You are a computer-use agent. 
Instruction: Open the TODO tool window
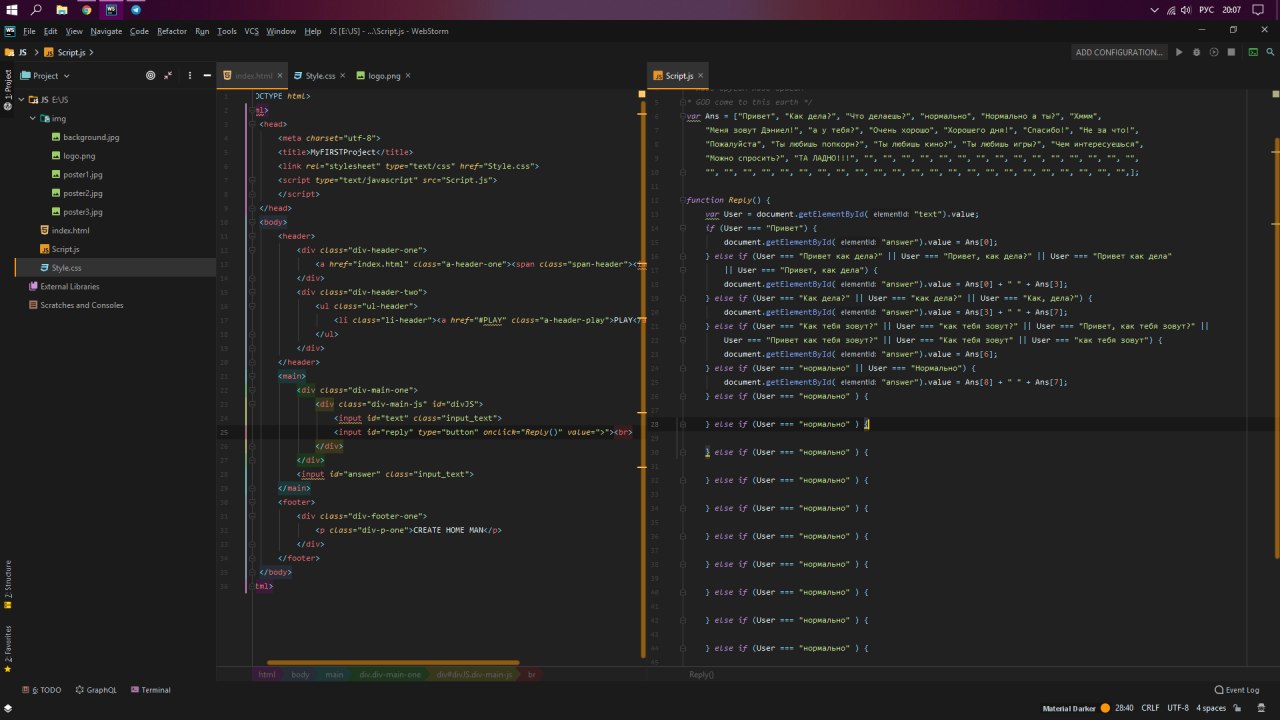tap(43, 690)
